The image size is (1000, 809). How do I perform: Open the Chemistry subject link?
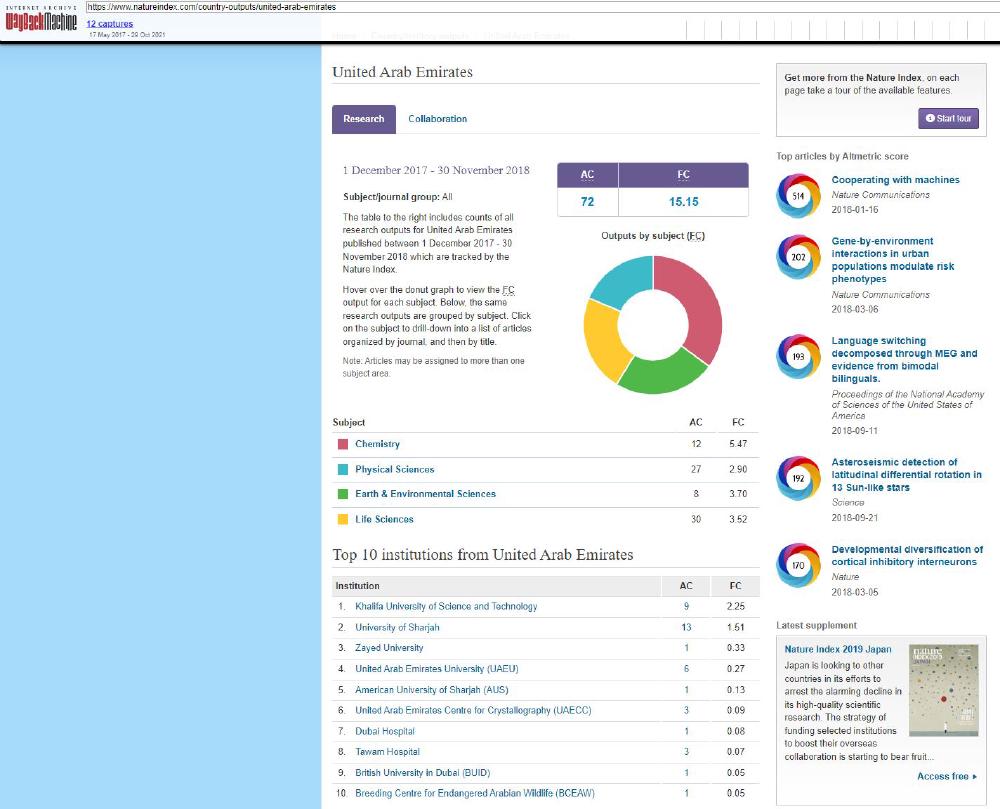(x=378, y=444)
